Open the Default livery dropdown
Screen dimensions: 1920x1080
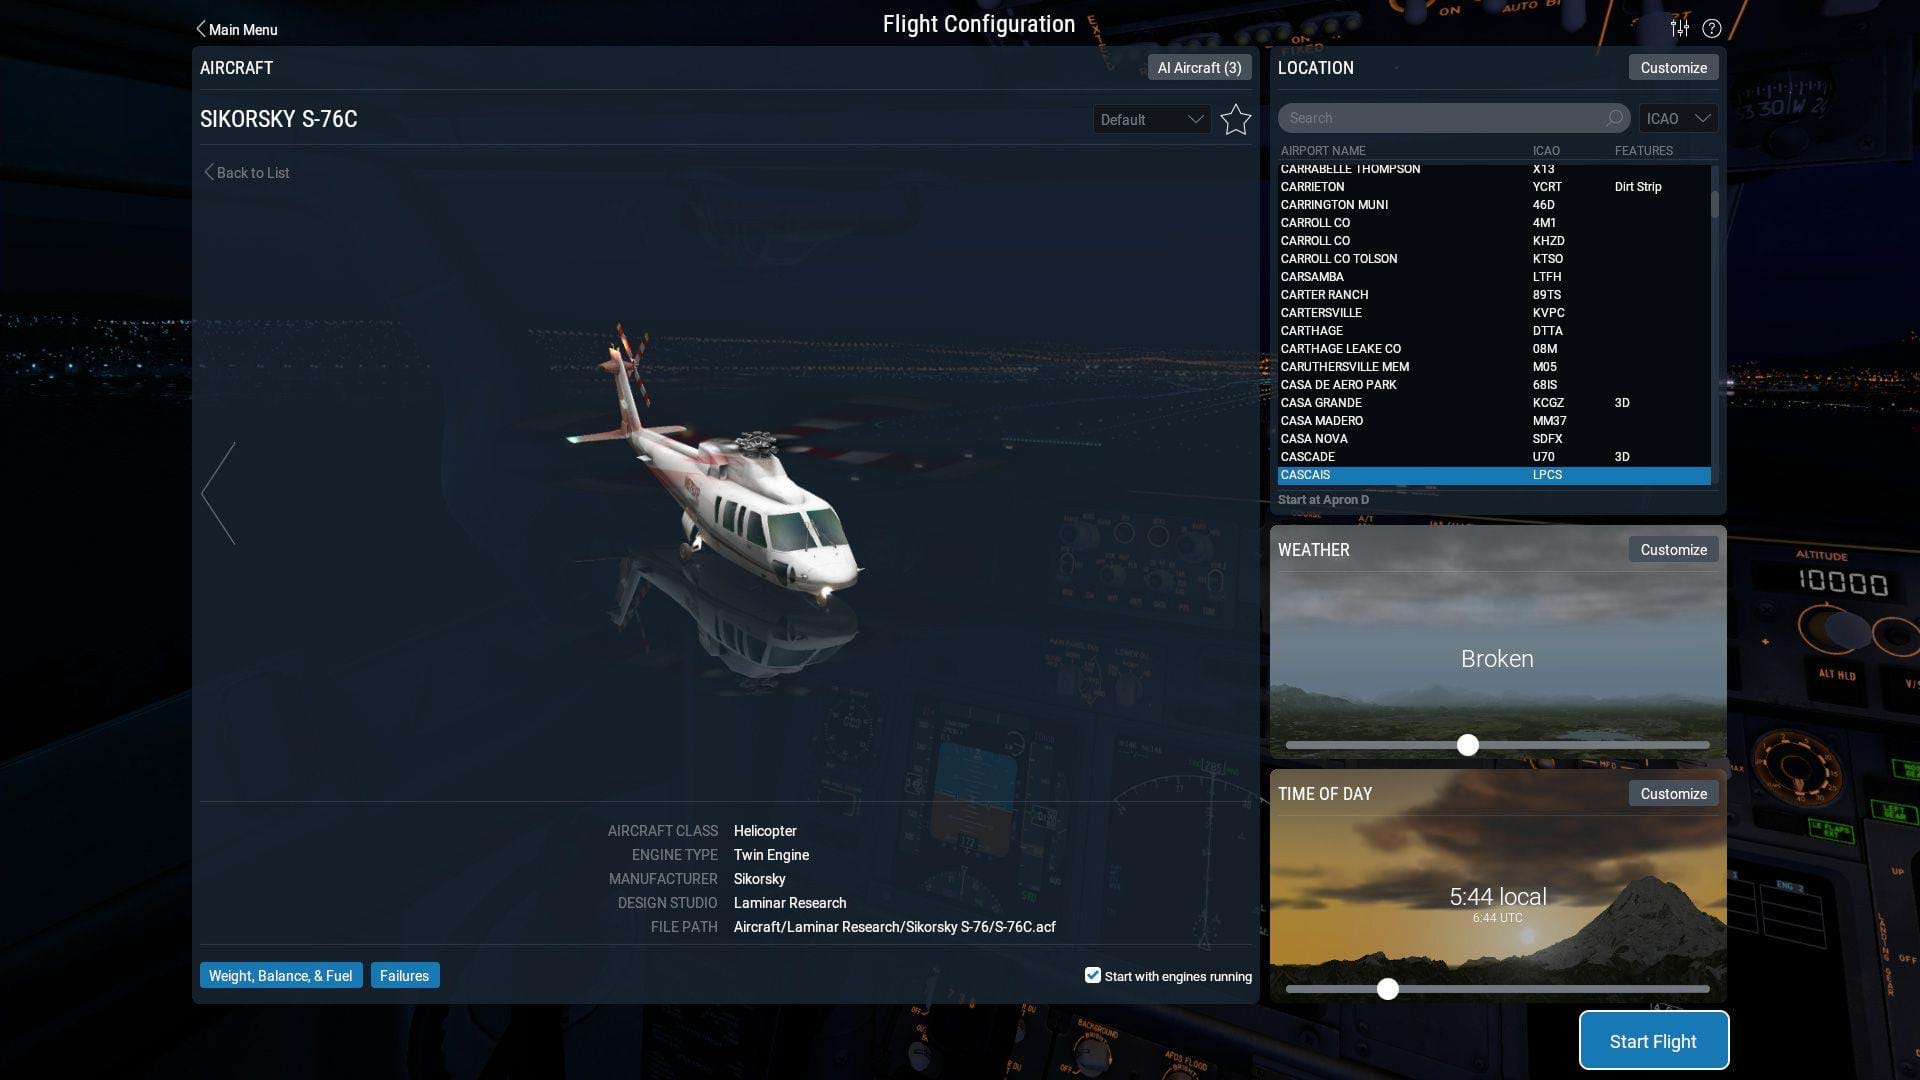coord(1152,119)
